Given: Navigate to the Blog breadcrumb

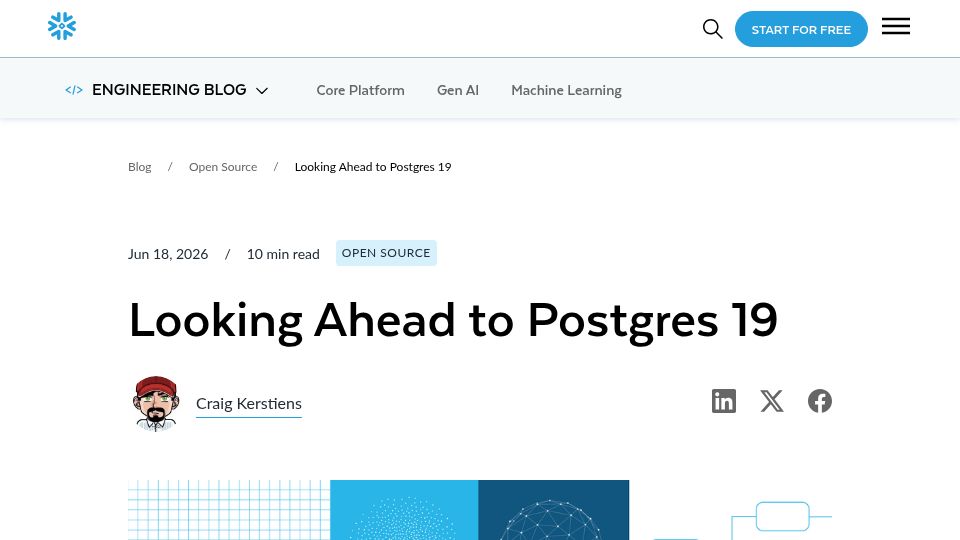Looking at the screenshot, I should [x=140, y=167].
